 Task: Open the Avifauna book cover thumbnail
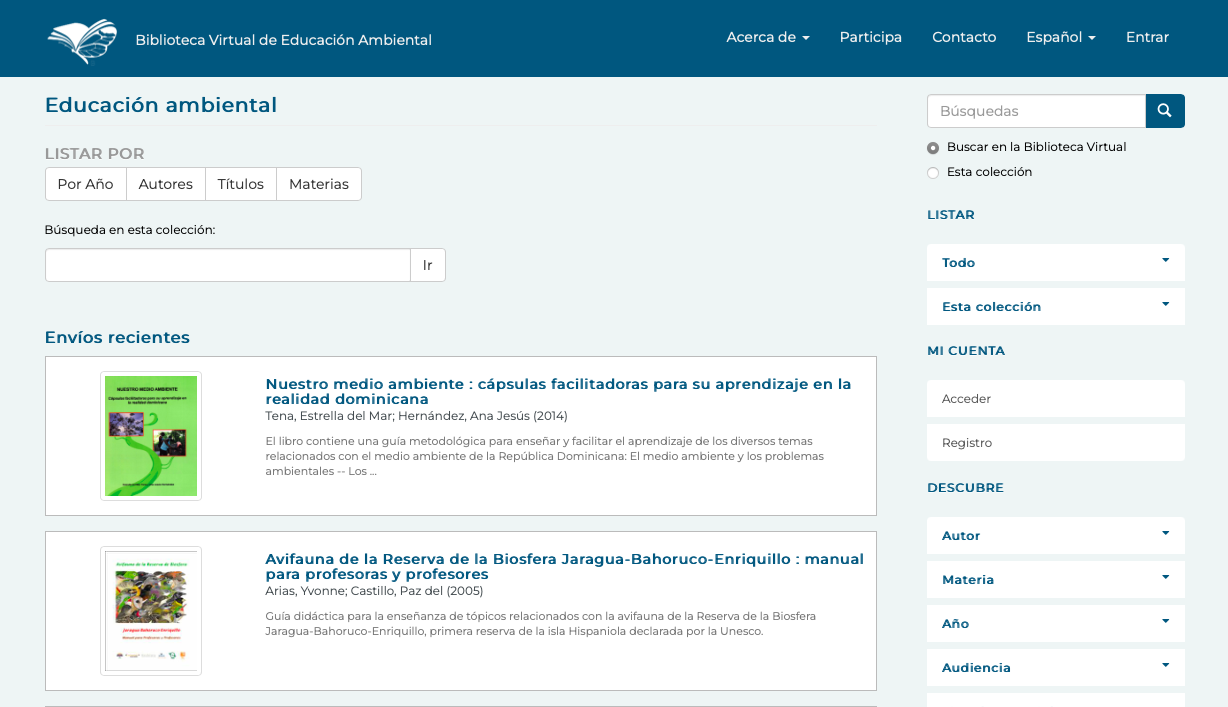(151, 610)
